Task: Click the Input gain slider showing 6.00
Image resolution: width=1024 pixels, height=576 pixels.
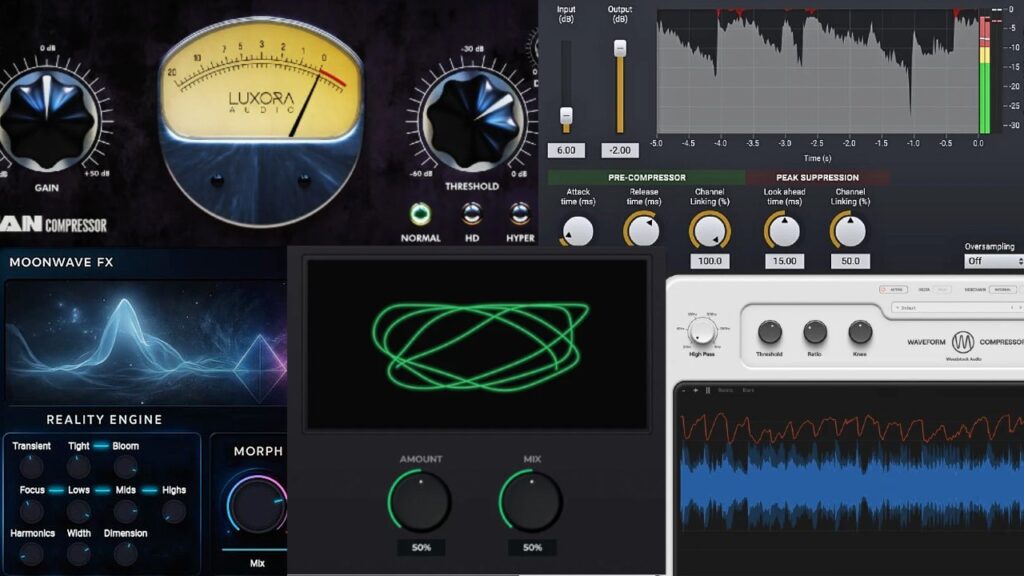Action: (566, 113)
